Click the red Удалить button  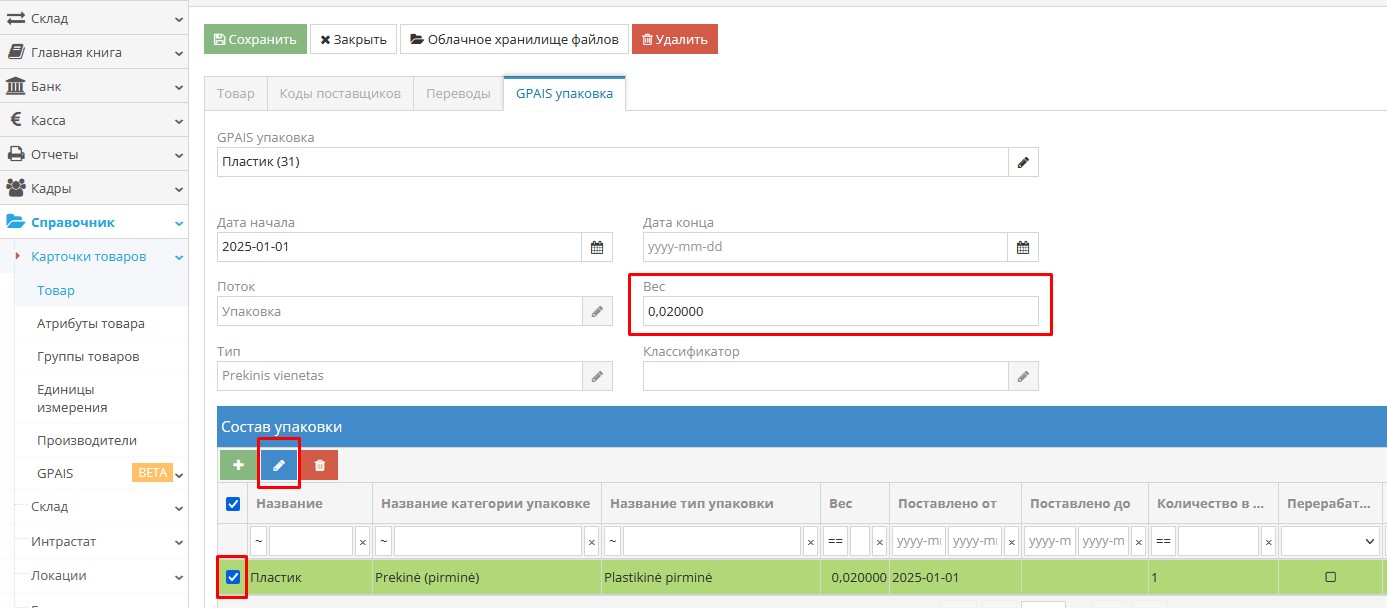[x=674, y=40]
